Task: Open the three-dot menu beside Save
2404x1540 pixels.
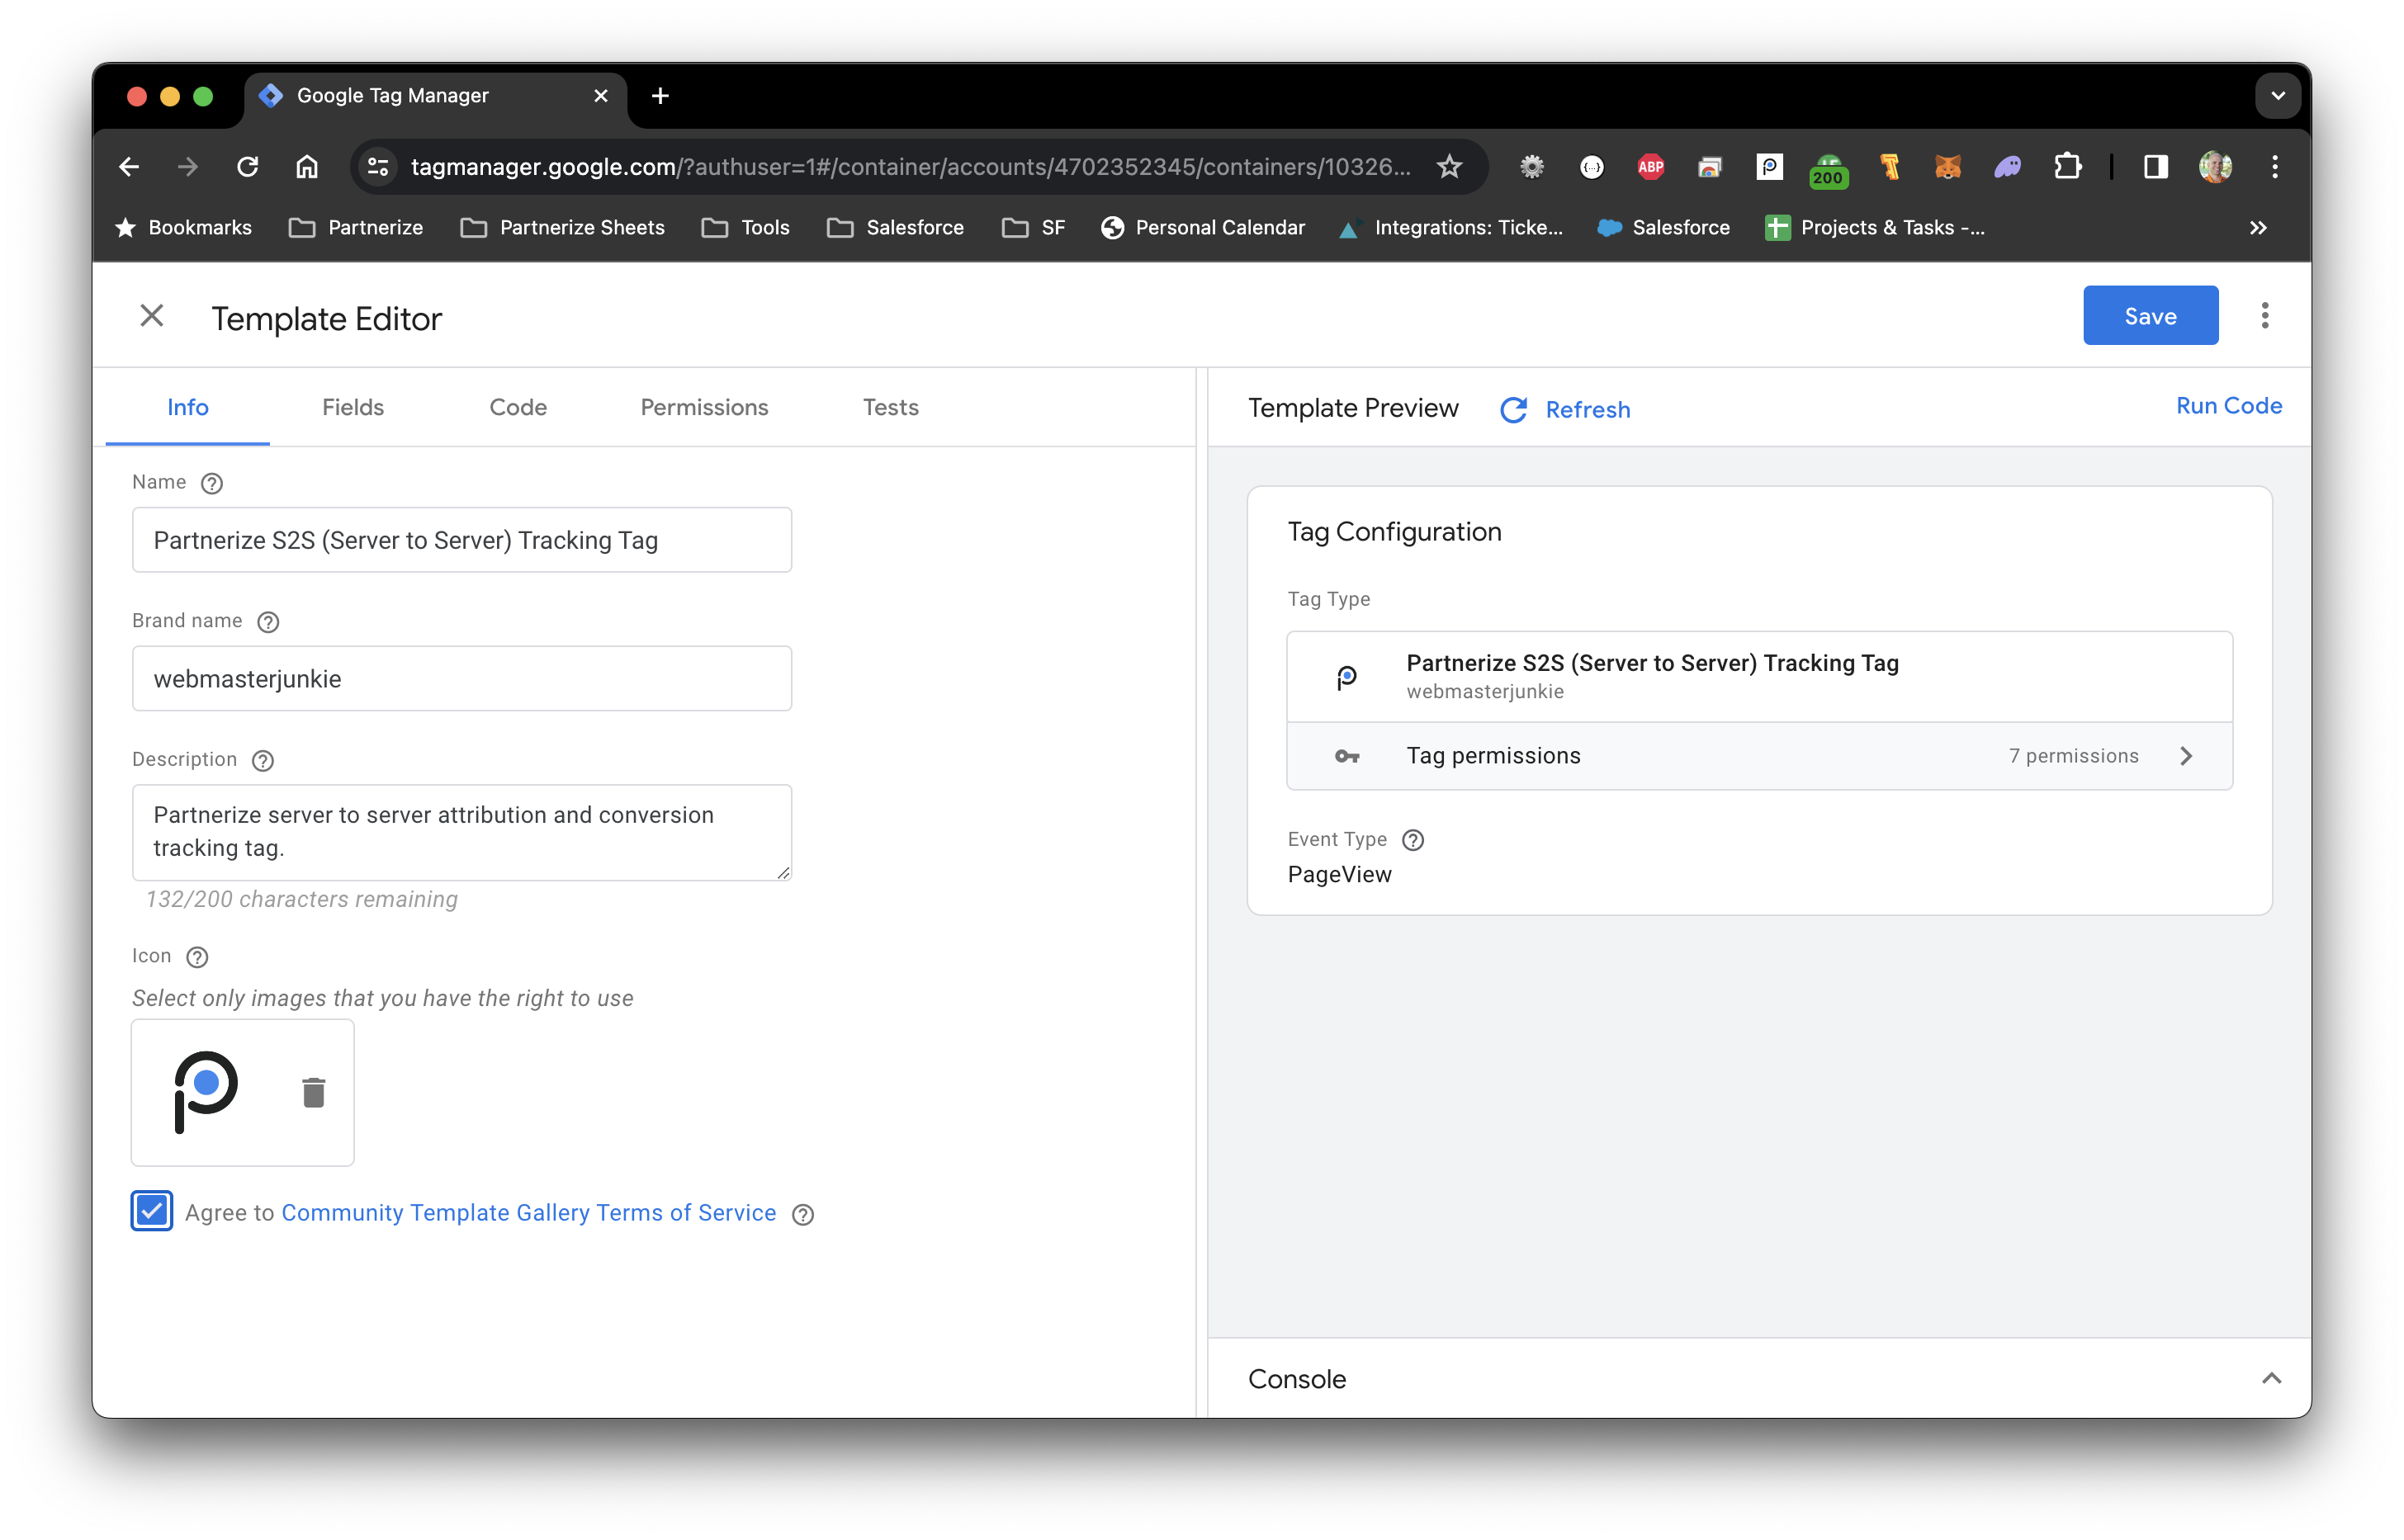Action: pyautogui.click(x=2264, y=316)
